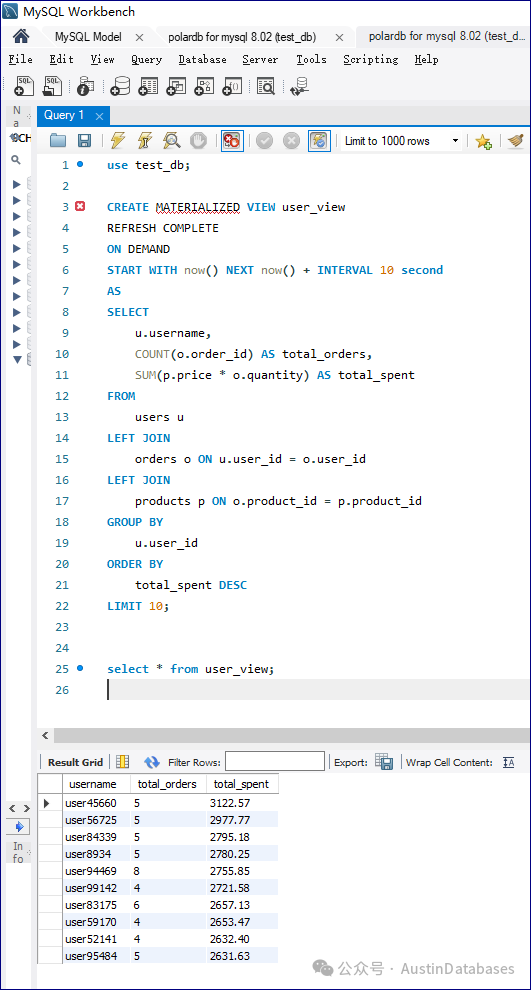Switch to the MySQL Model tab
531x990 pixels.
pos(88,37)
